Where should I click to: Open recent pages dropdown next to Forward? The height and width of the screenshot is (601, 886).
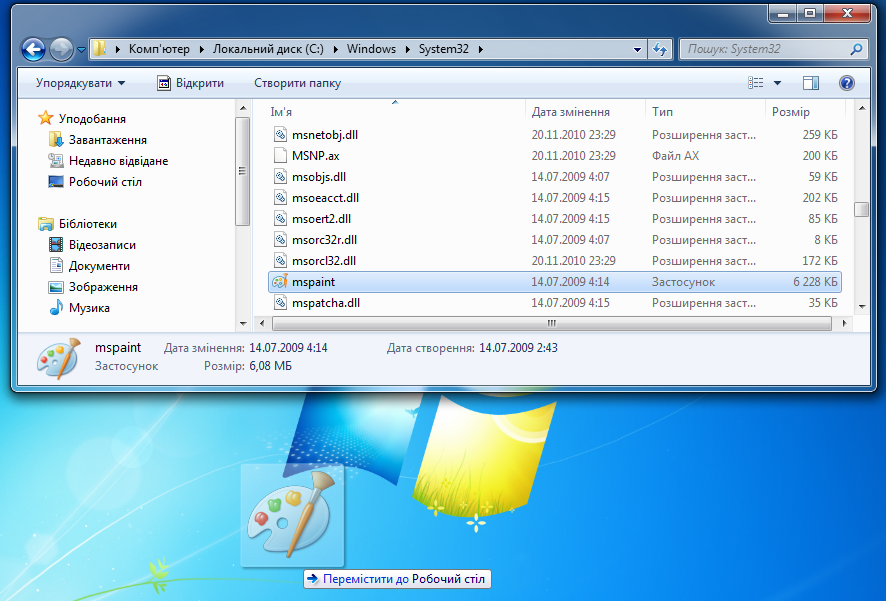tap(81, 50)
